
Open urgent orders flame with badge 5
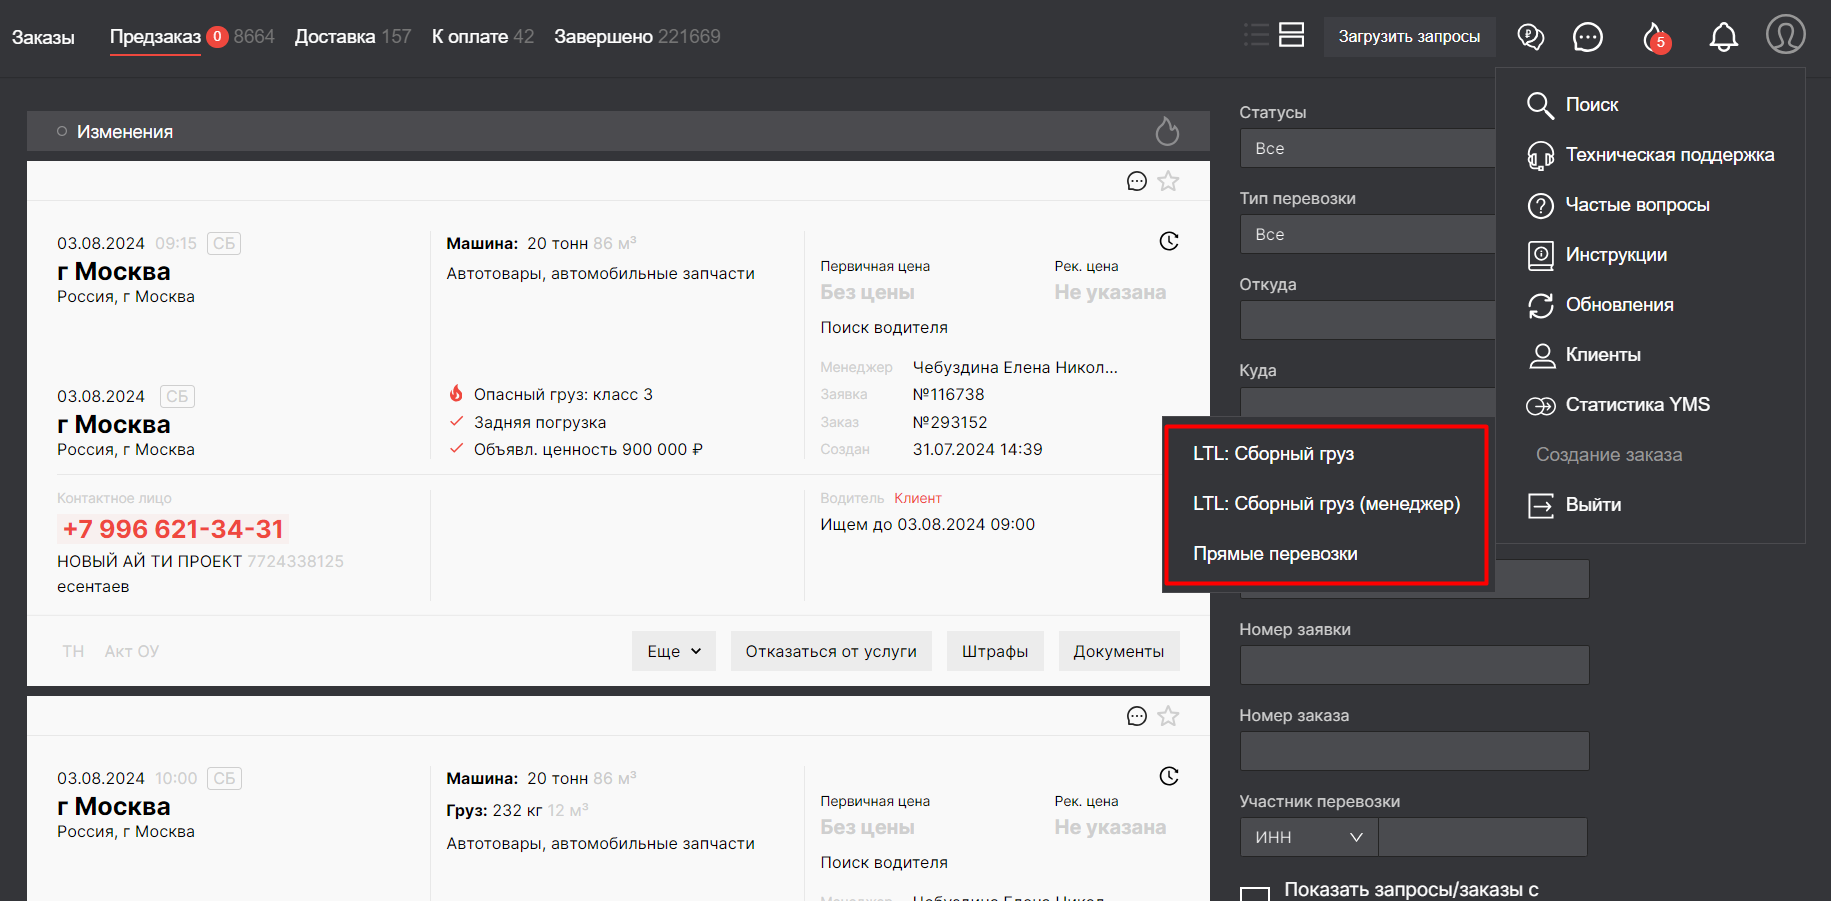tap(1656, 38)
